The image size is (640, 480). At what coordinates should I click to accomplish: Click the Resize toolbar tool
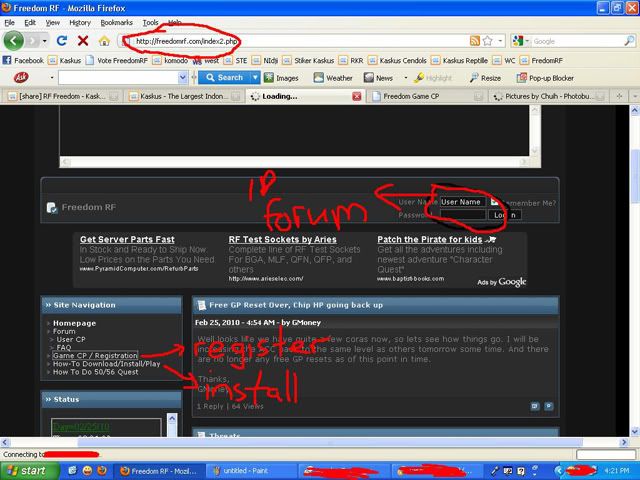point(485,78)
